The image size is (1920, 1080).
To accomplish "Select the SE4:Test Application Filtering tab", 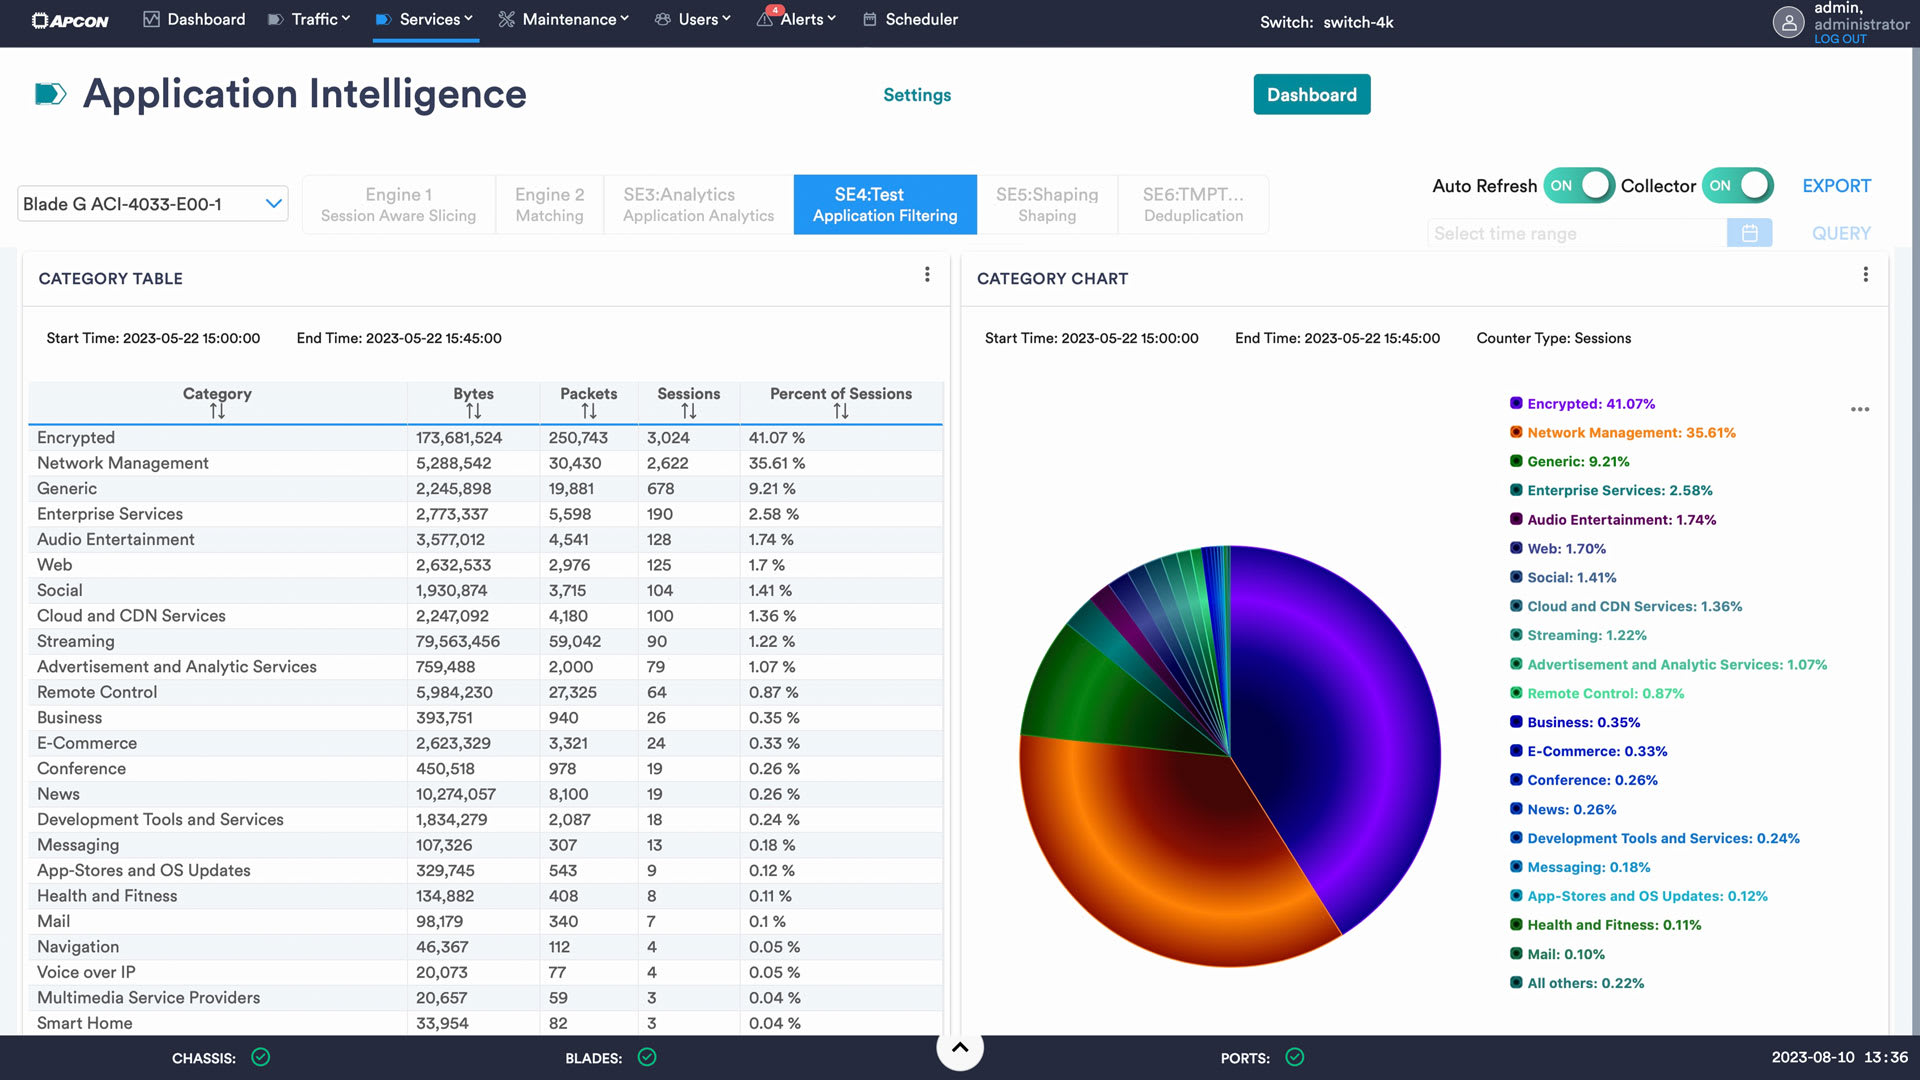I will coord(885,204).
